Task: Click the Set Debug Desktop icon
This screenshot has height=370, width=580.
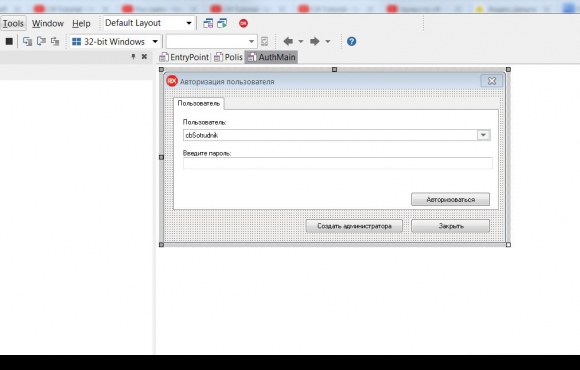Action: [222, 23]
